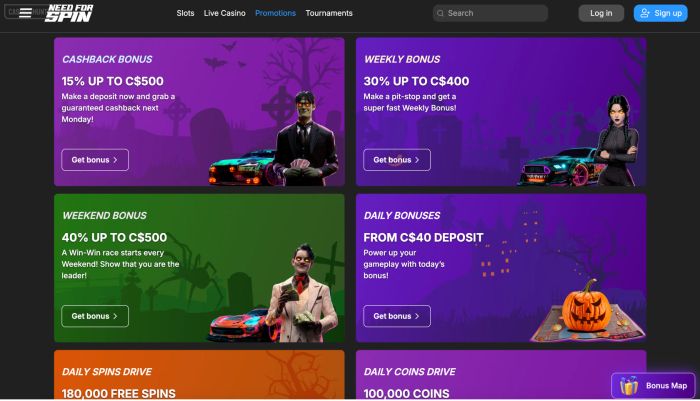Viewport: 700px width, 401px height.
Task: Get bonus for Weekly Bonus offer
Action: tap(397, 160)
